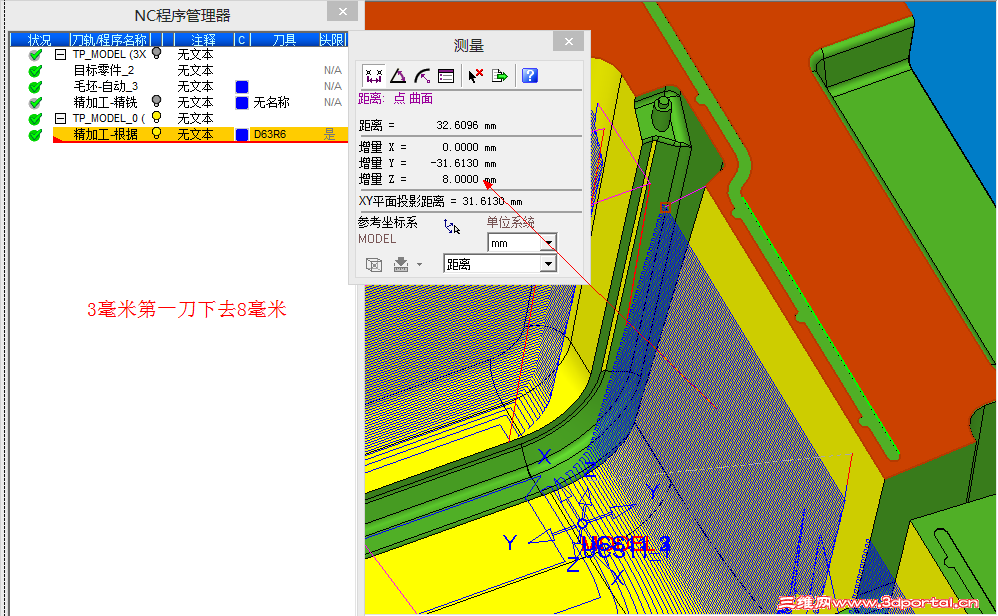Toggle lightbulb visibility for 精加工-精铣
Viewport: 998px width, 616px height.
click(156, 101)
